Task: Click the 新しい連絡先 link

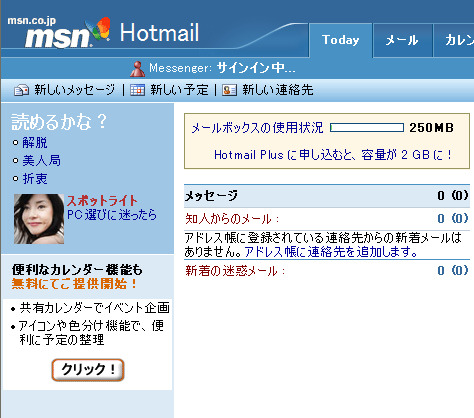Action: (x=278, y=90)
